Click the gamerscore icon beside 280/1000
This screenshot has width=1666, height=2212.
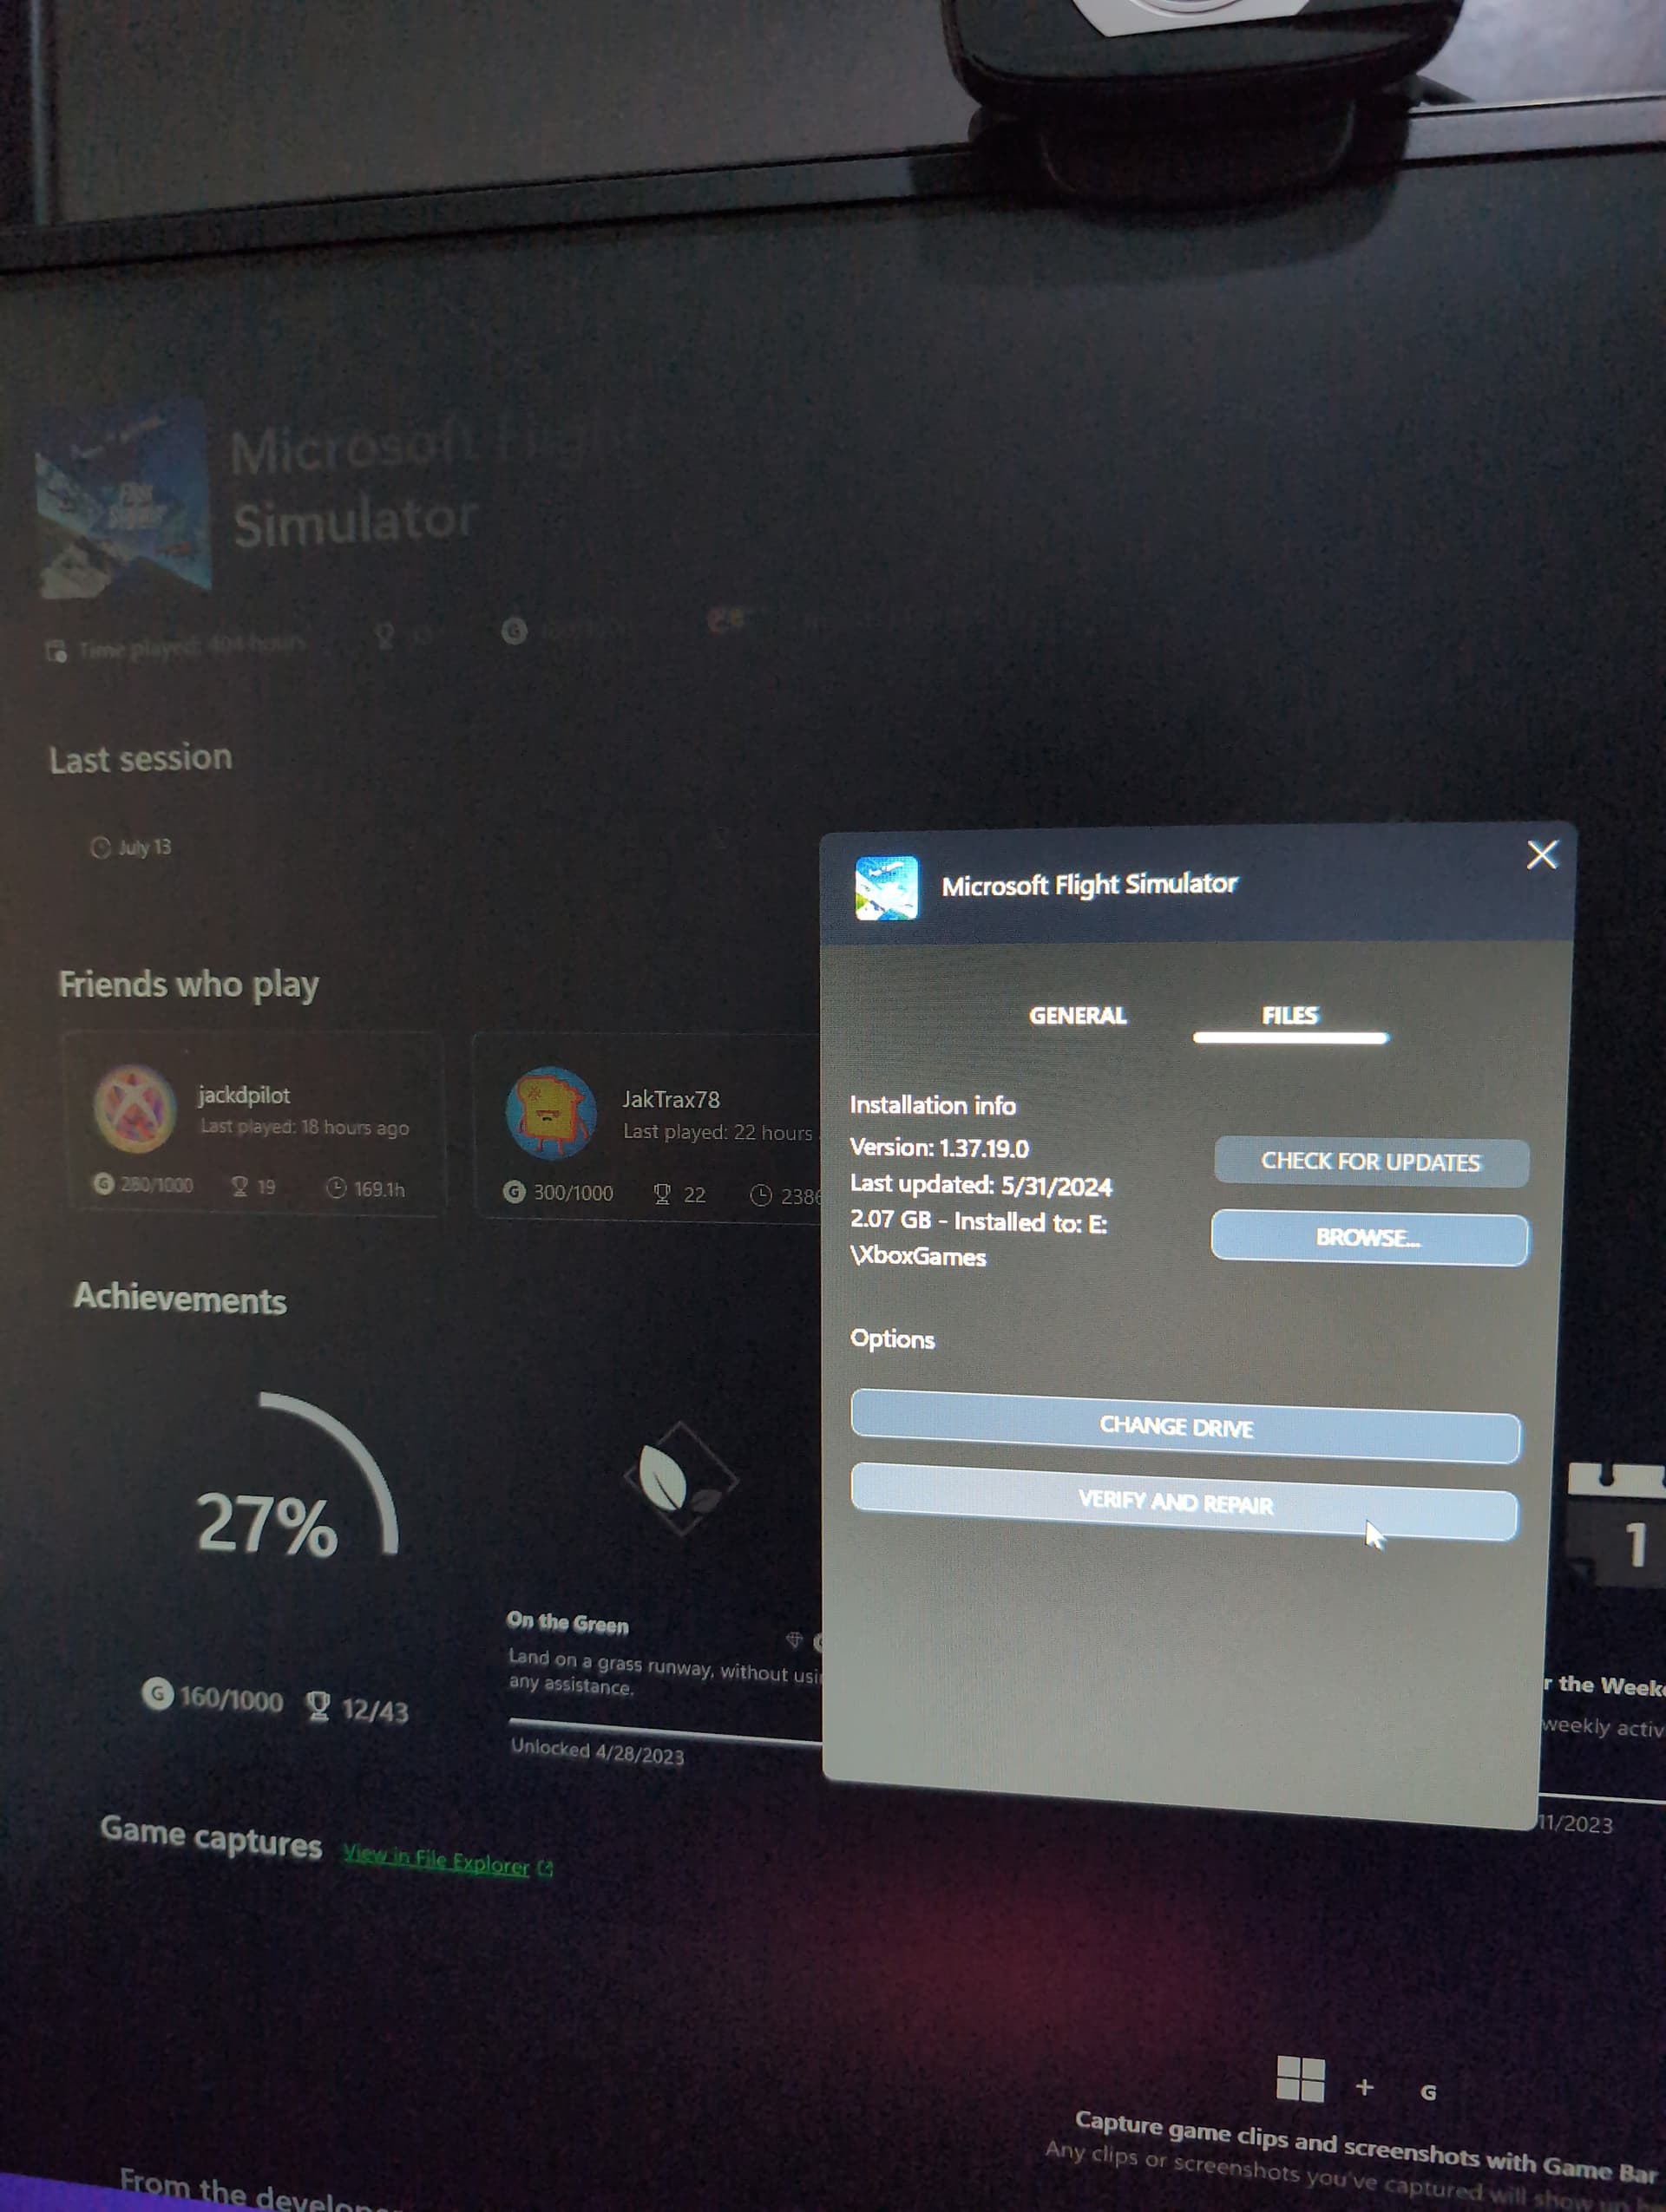103,1184
